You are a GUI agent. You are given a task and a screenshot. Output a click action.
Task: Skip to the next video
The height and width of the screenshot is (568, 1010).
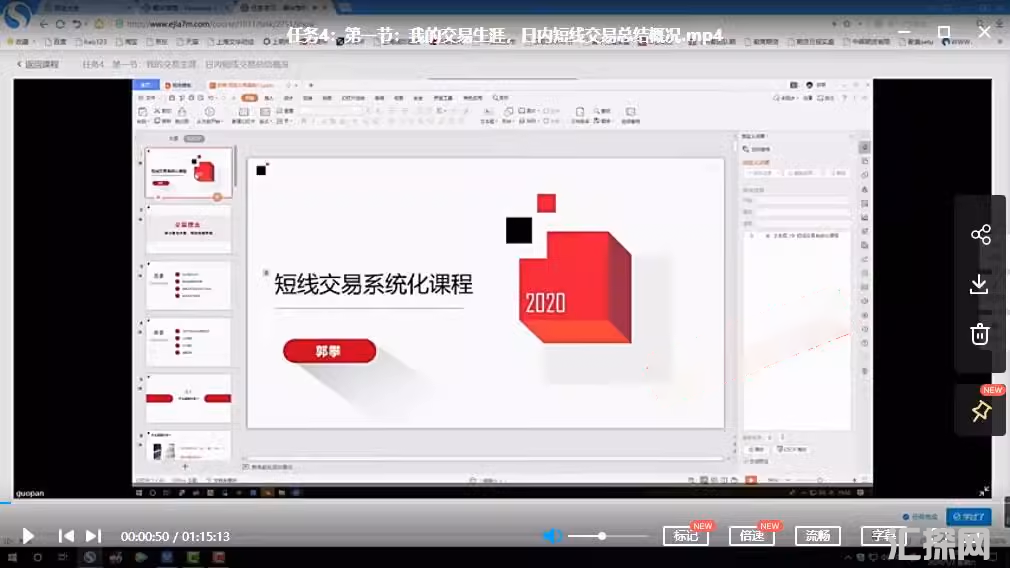pos(93,536)
